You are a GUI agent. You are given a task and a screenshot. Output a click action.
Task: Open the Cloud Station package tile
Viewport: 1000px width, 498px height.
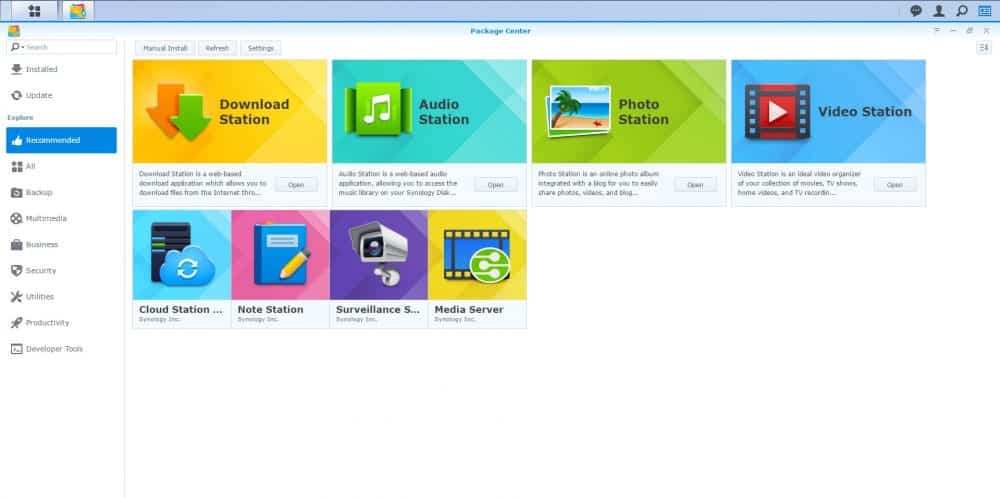(x=182, y=269)
